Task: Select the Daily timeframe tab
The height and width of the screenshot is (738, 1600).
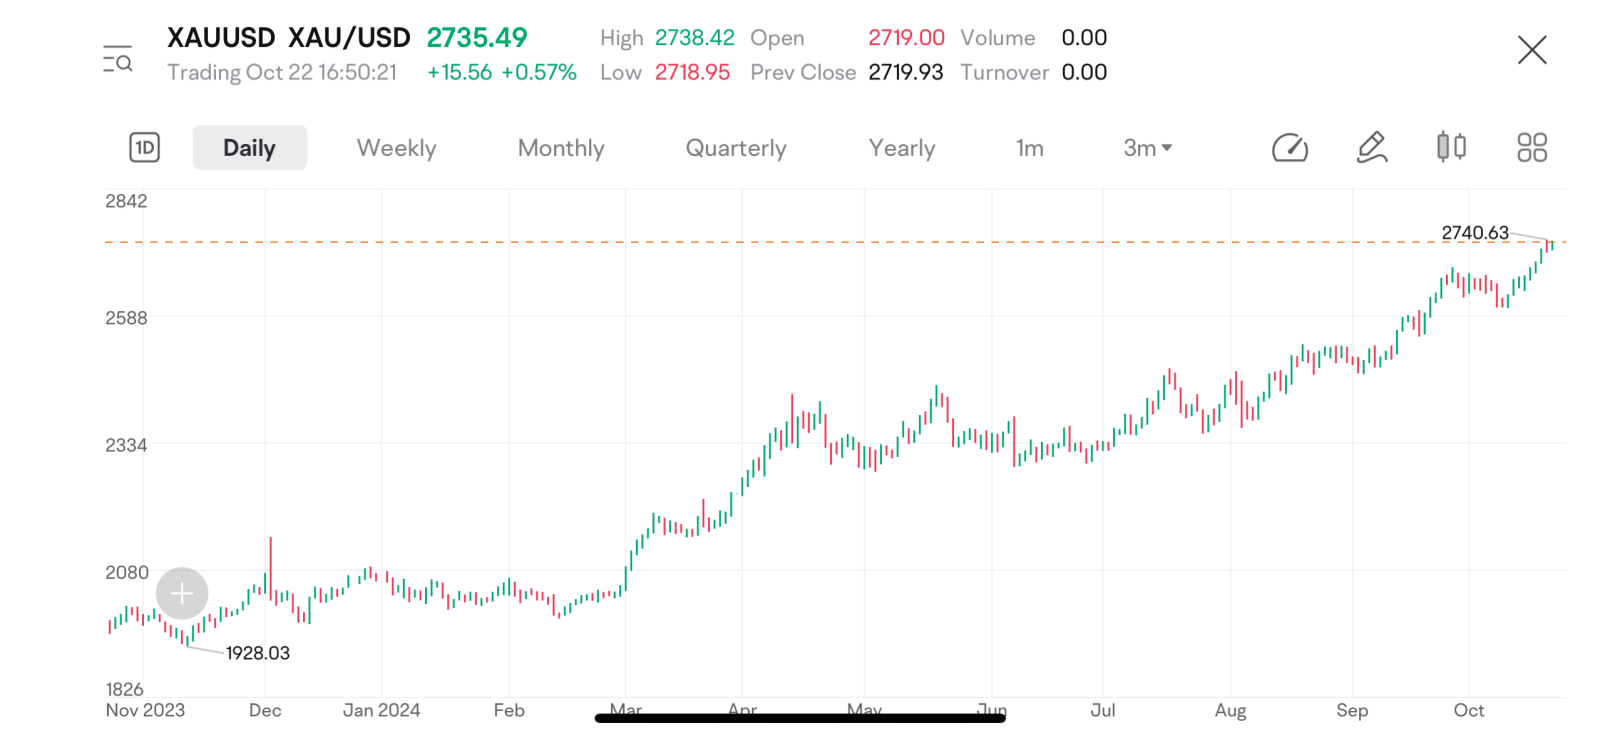Action: 249,148
